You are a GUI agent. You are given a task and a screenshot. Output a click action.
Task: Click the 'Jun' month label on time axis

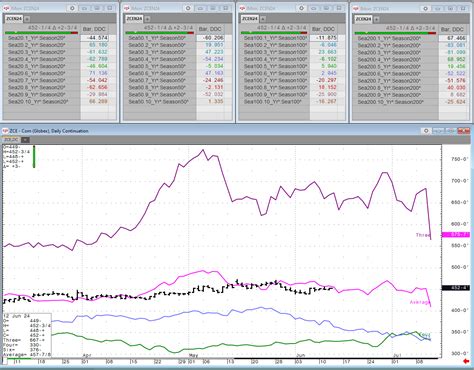300,355
